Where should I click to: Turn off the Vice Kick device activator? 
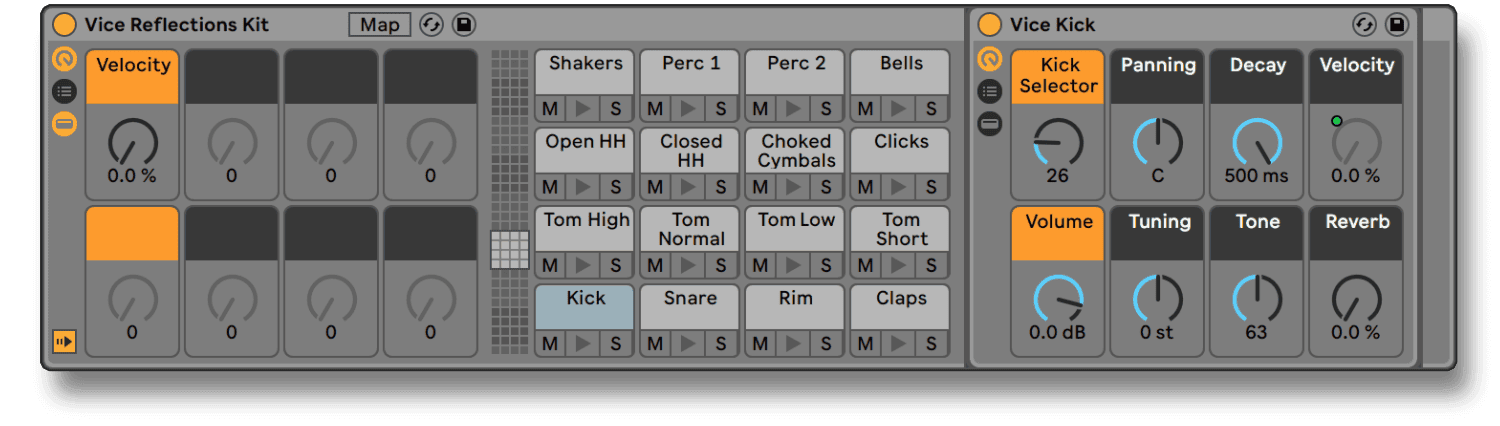(990, 25)
